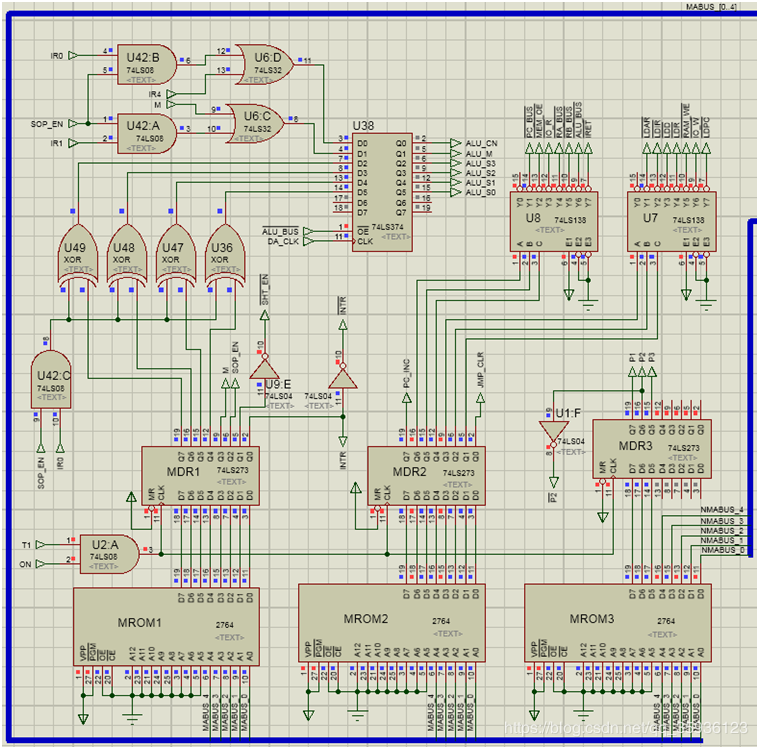Image resolution: width=758 pixels, height=747 pixels.
Task: Click the U42:C AND gate
Action: 50,382
